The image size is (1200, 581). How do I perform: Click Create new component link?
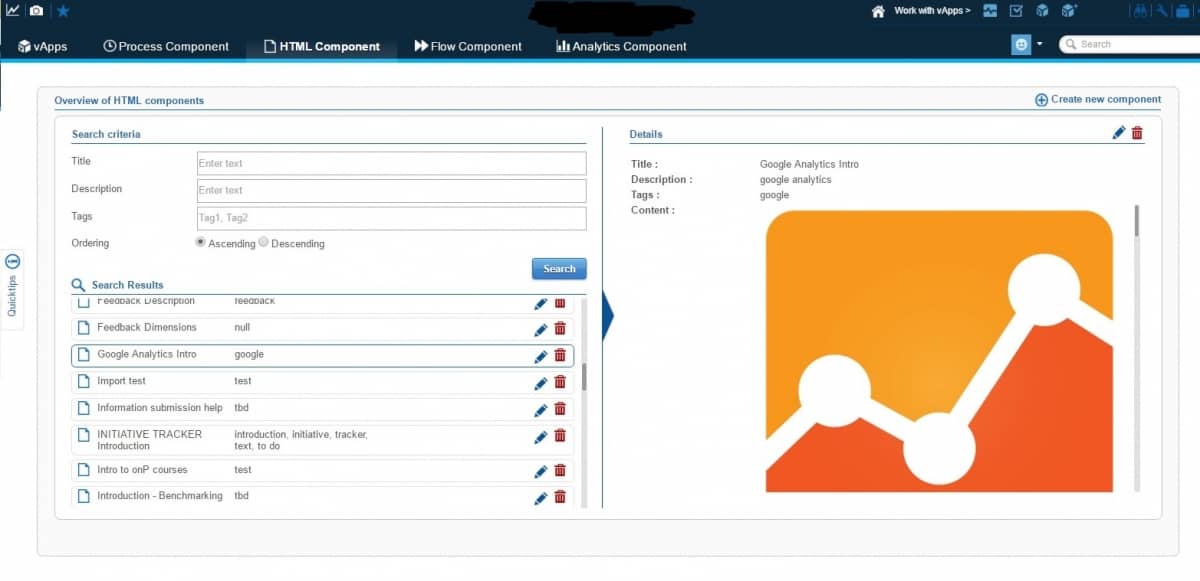1098,100
